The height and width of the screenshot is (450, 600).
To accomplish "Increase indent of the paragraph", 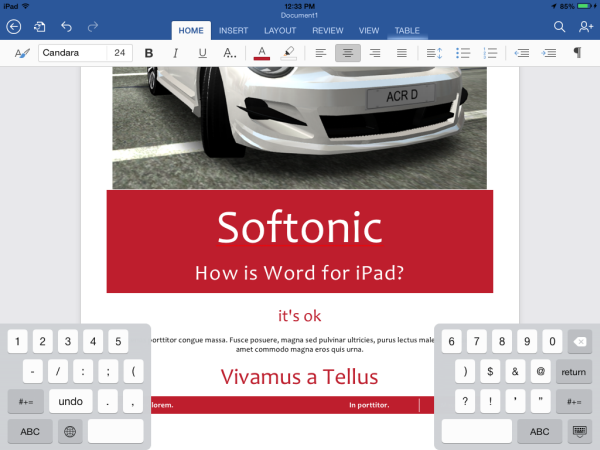I will [x=549, y=53].
